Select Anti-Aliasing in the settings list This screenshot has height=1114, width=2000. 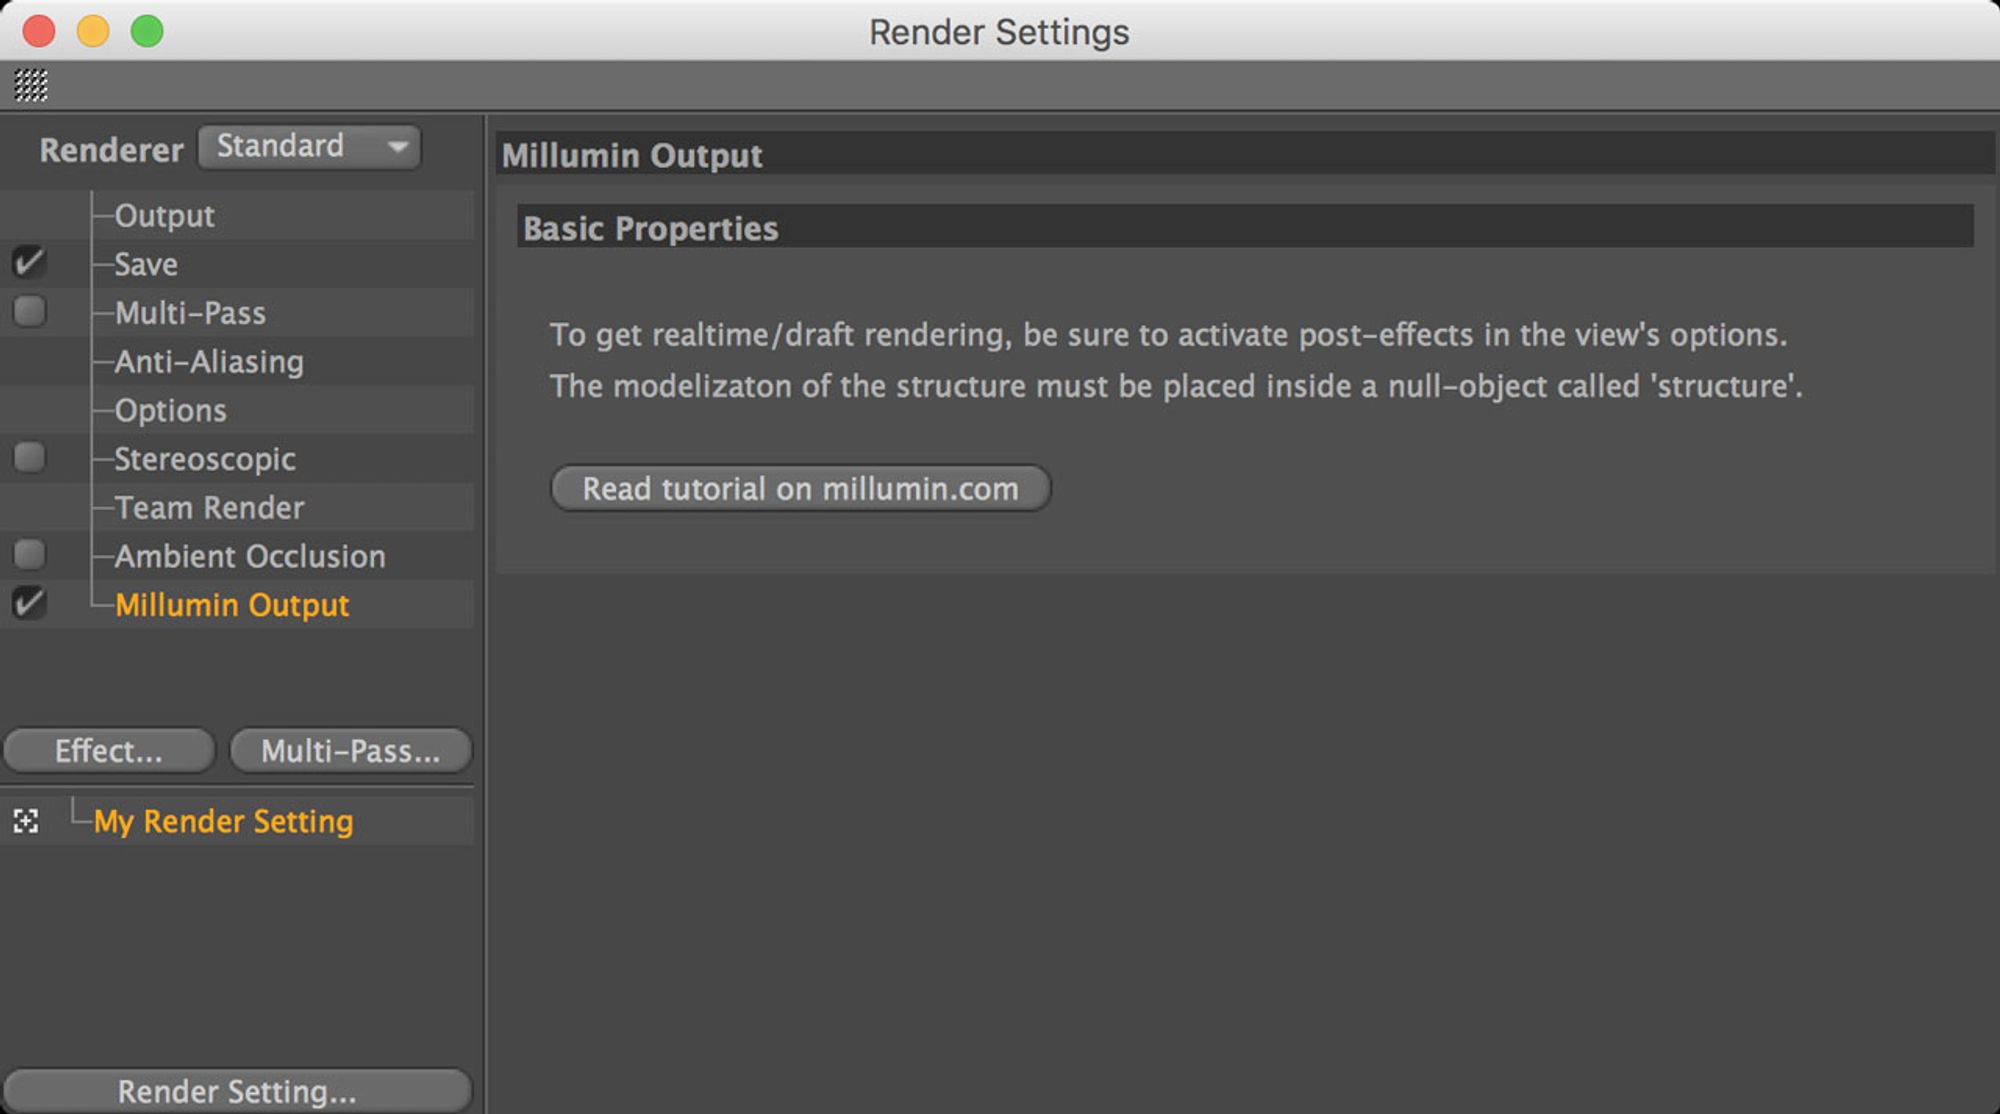(209, 362)
